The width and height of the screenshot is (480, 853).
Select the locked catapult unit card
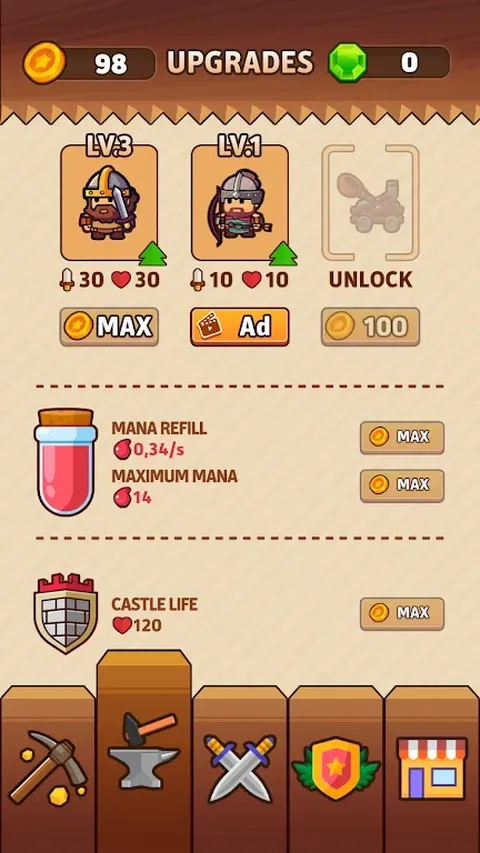coord(371,202)
